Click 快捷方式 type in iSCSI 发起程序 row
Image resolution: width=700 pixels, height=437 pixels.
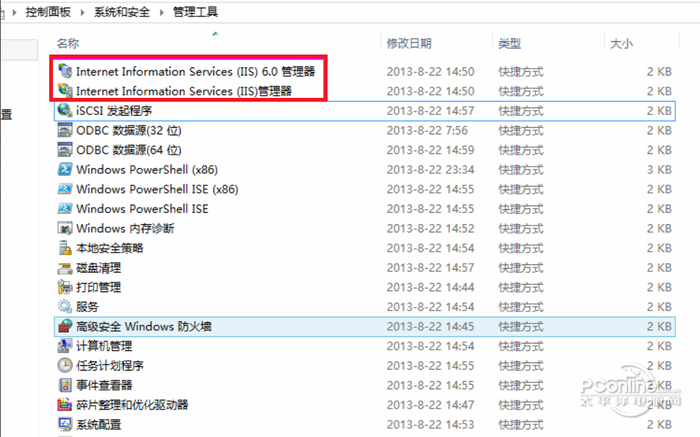[521, 111]
